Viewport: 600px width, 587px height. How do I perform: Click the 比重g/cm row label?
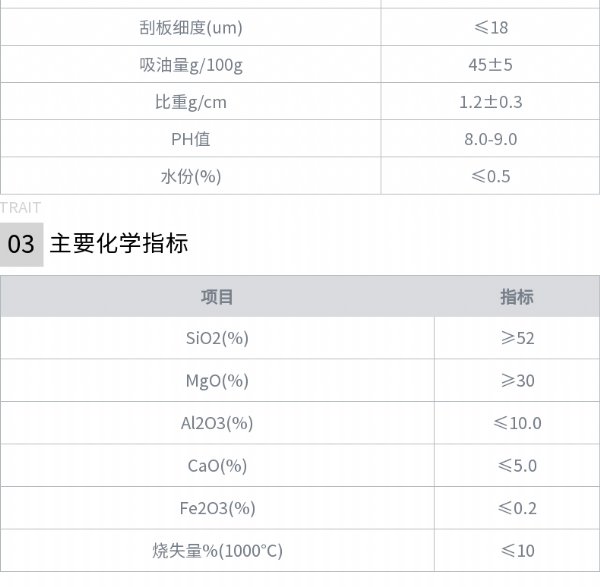pyautogui.click(x=191, y=102)
